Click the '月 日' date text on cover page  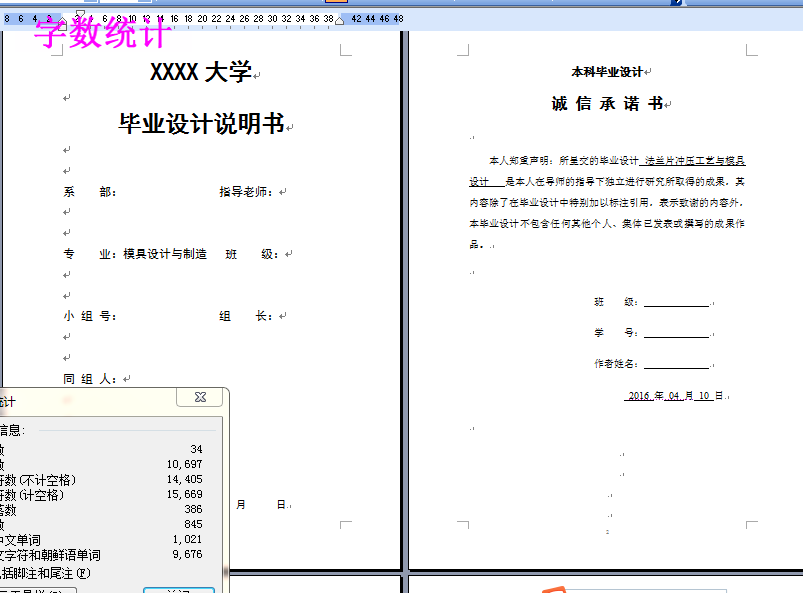tap(261, 505)
